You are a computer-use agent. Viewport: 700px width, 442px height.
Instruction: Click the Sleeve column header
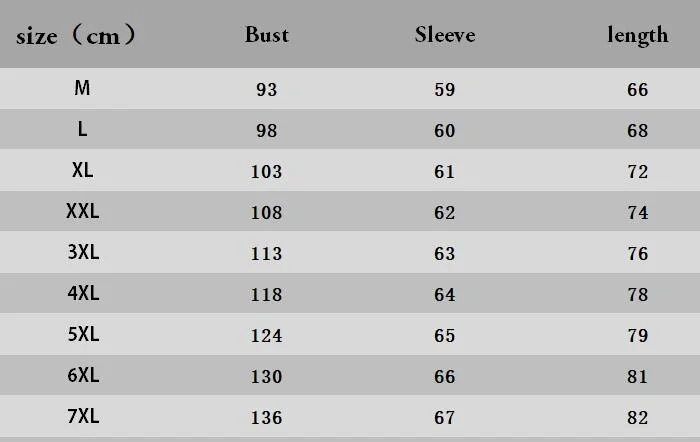point(445,35)
